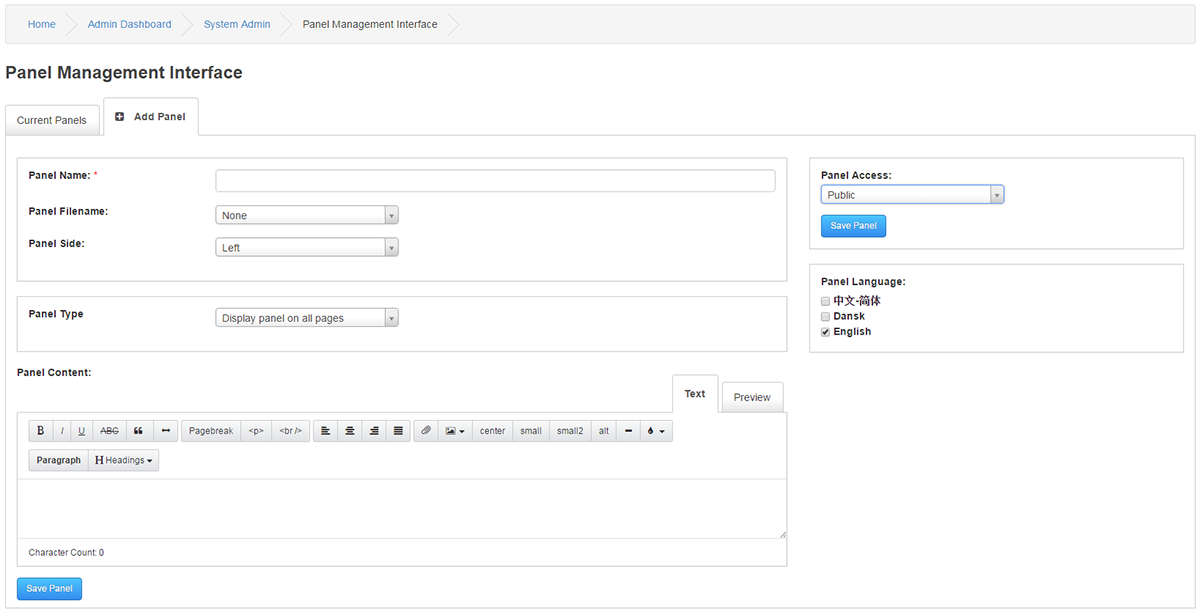
Task: Click the Panel Name input field
Action: 495,180
